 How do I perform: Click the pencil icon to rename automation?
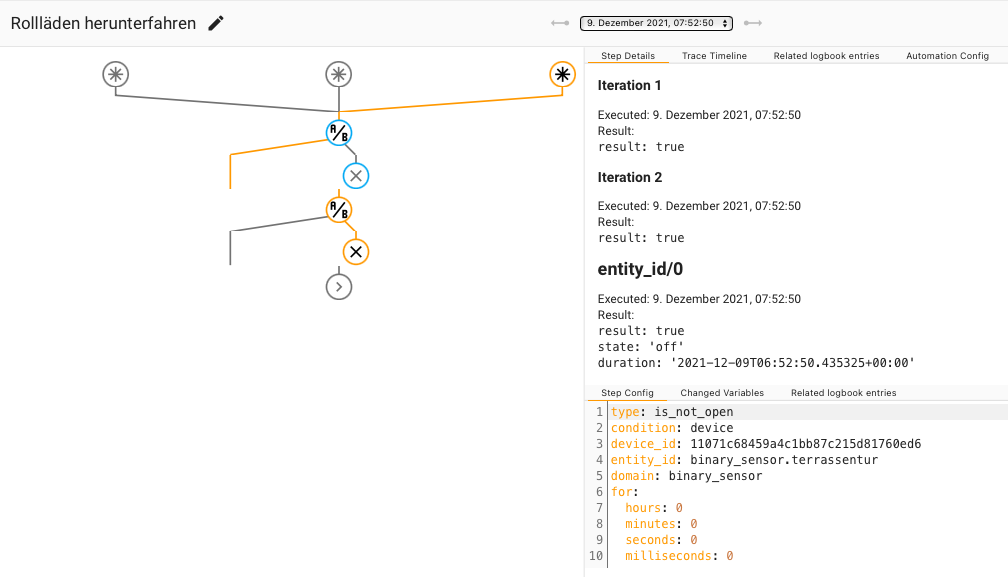pyautogui.click(x=216, y=23)
